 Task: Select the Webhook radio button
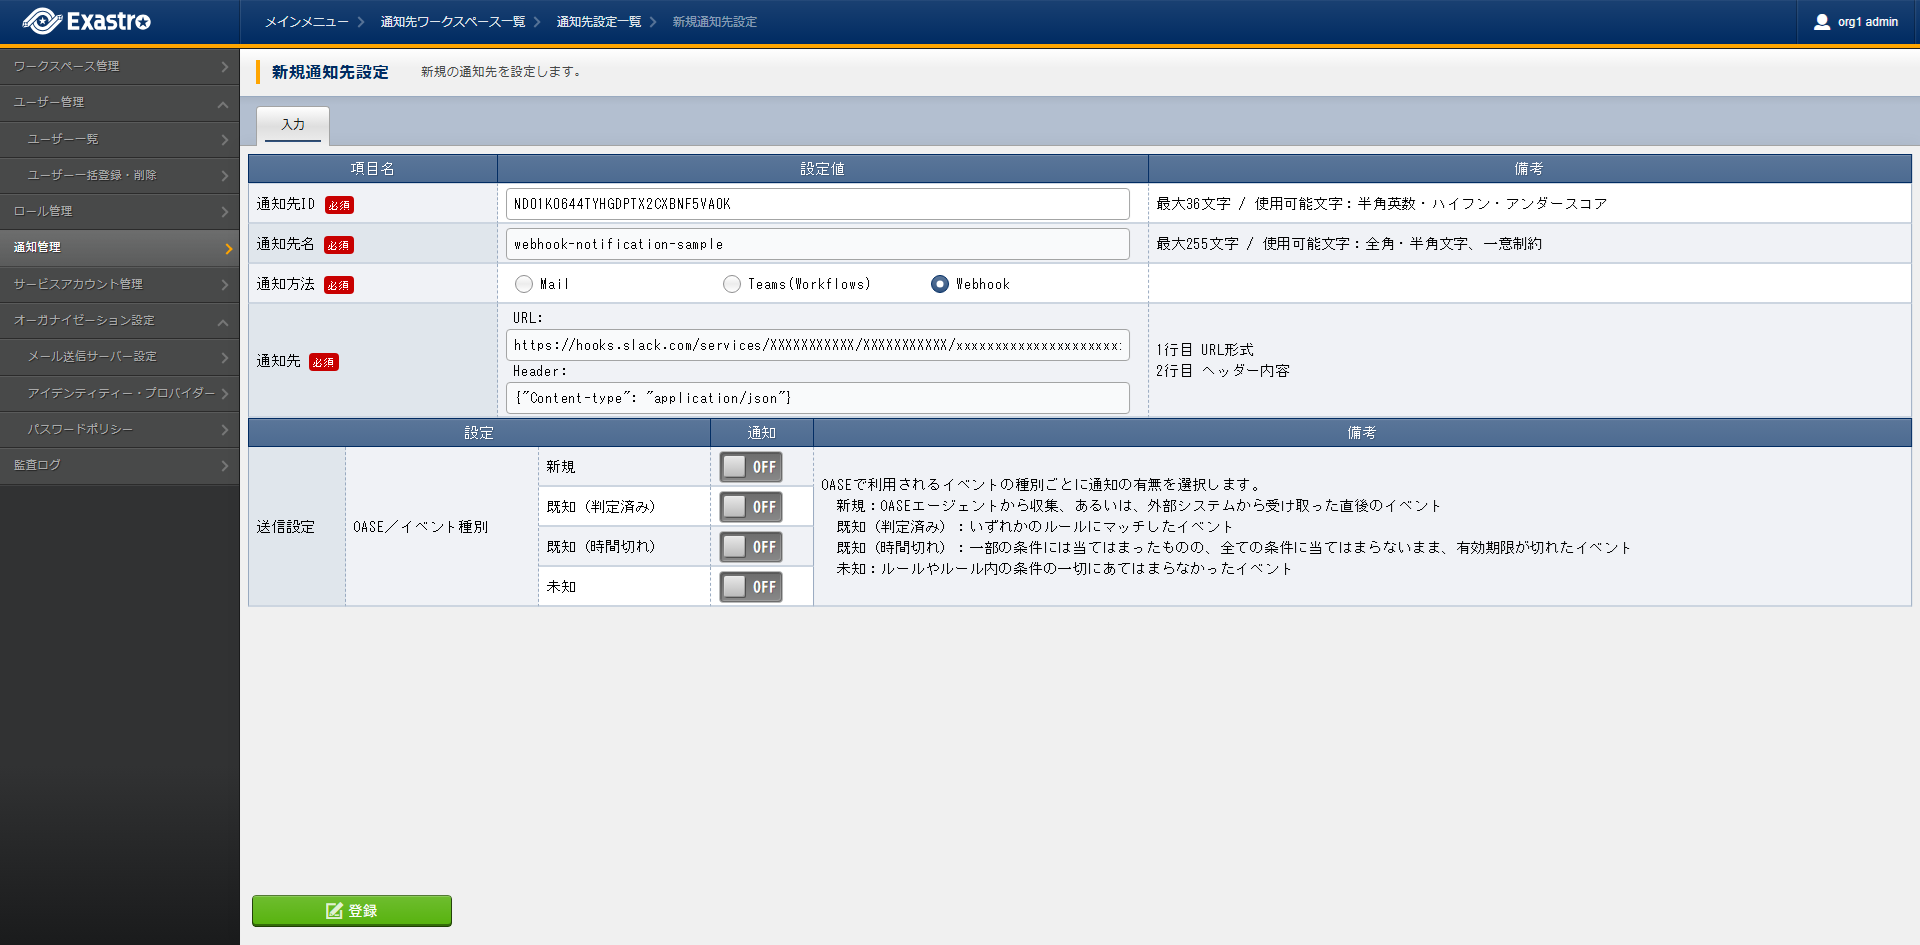point(940,284)
